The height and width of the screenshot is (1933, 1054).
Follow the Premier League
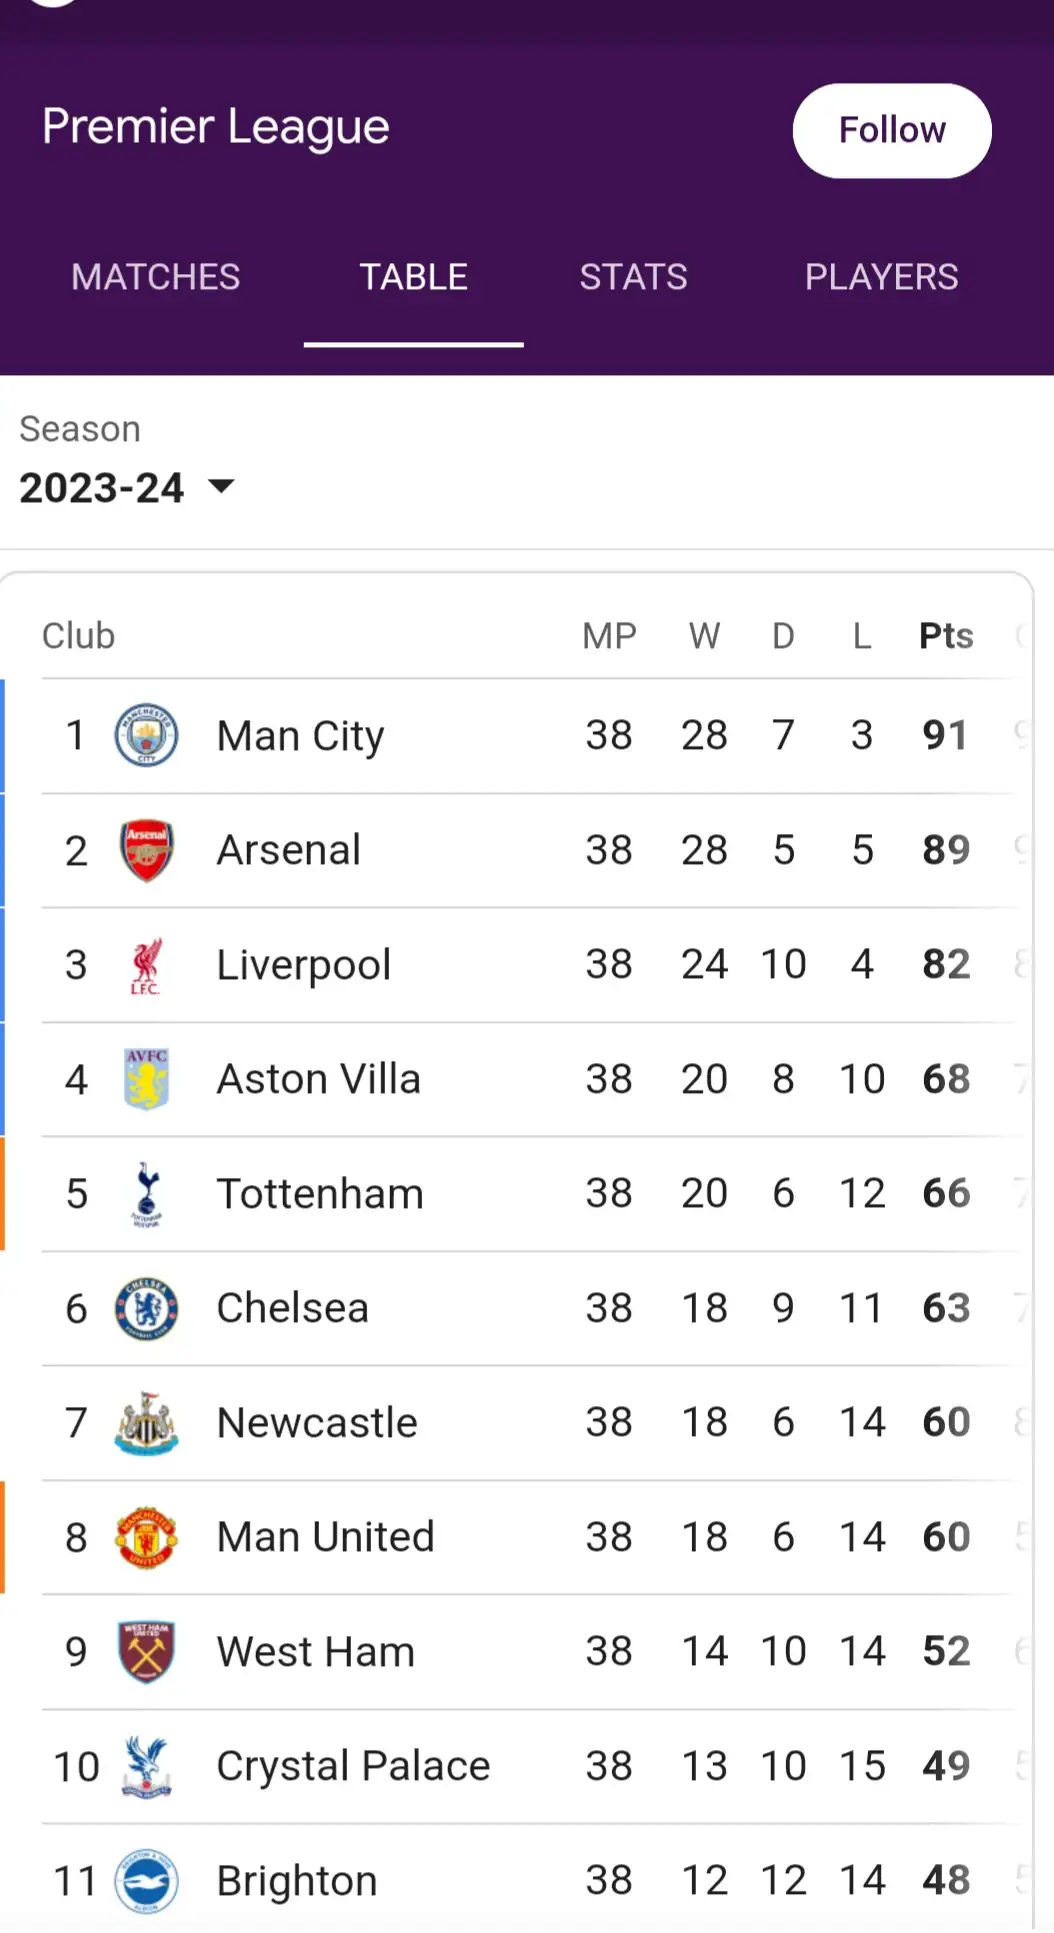(891, 131)
